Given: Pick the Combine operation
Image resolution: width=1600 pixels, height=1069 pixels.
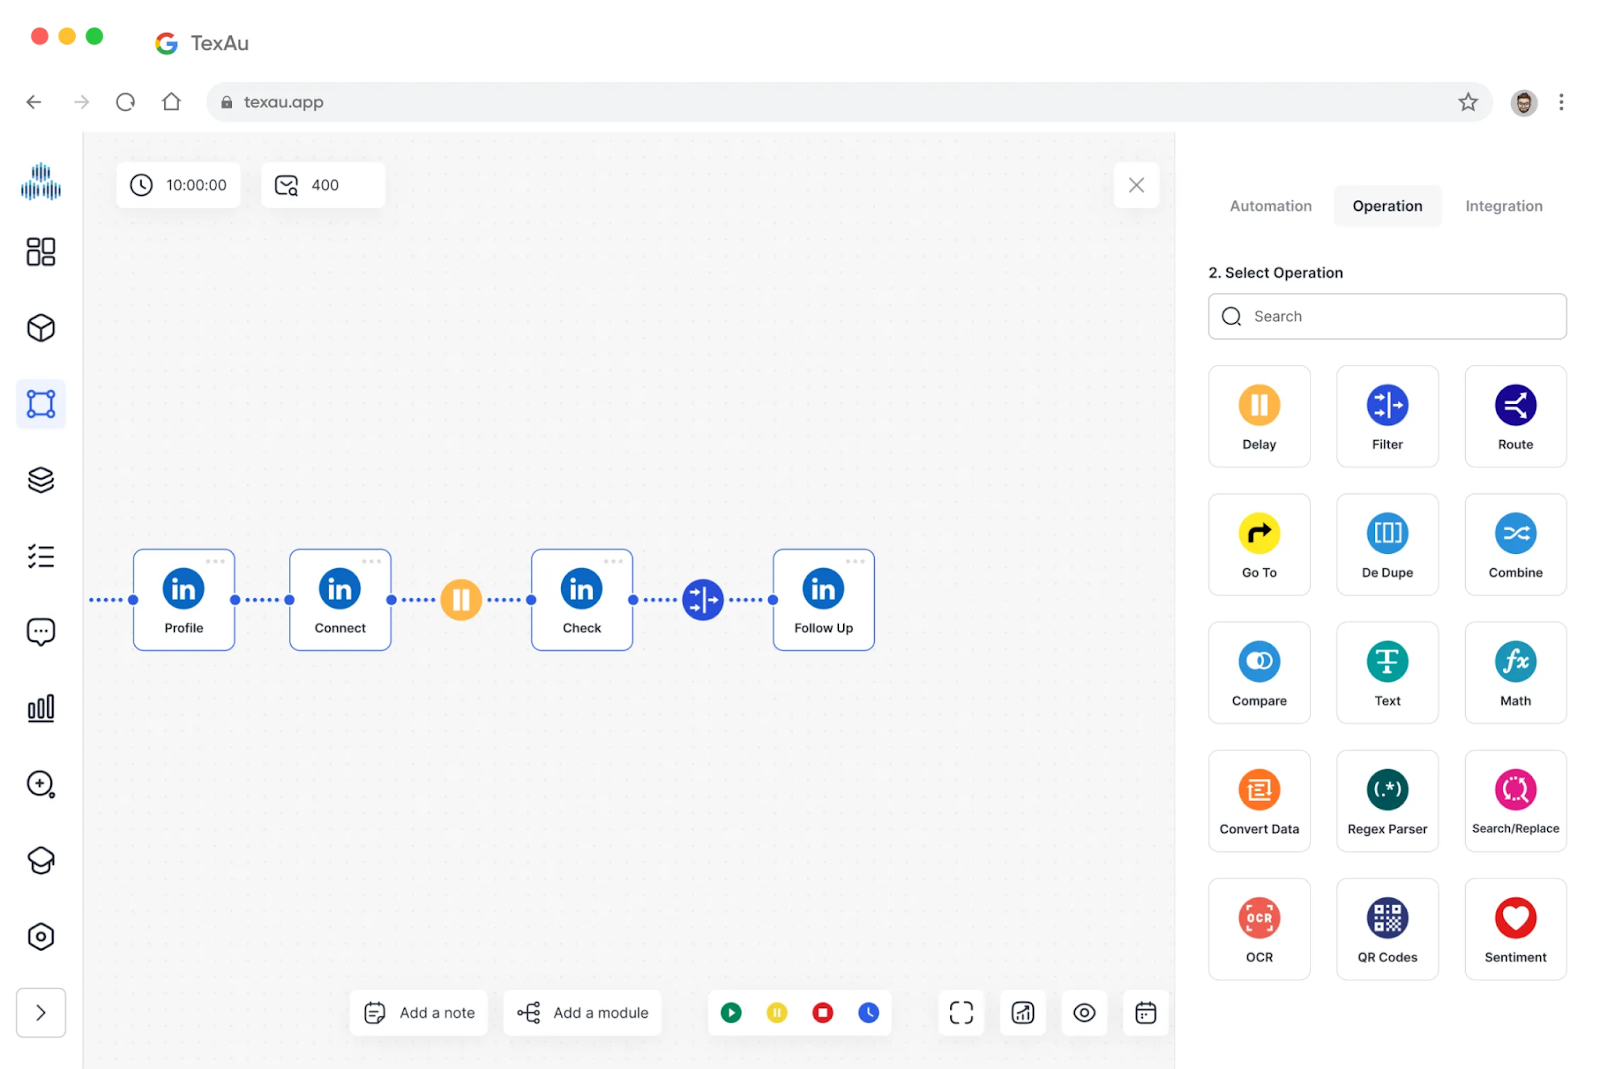Looking at the screenshot, I should 1515,544.
